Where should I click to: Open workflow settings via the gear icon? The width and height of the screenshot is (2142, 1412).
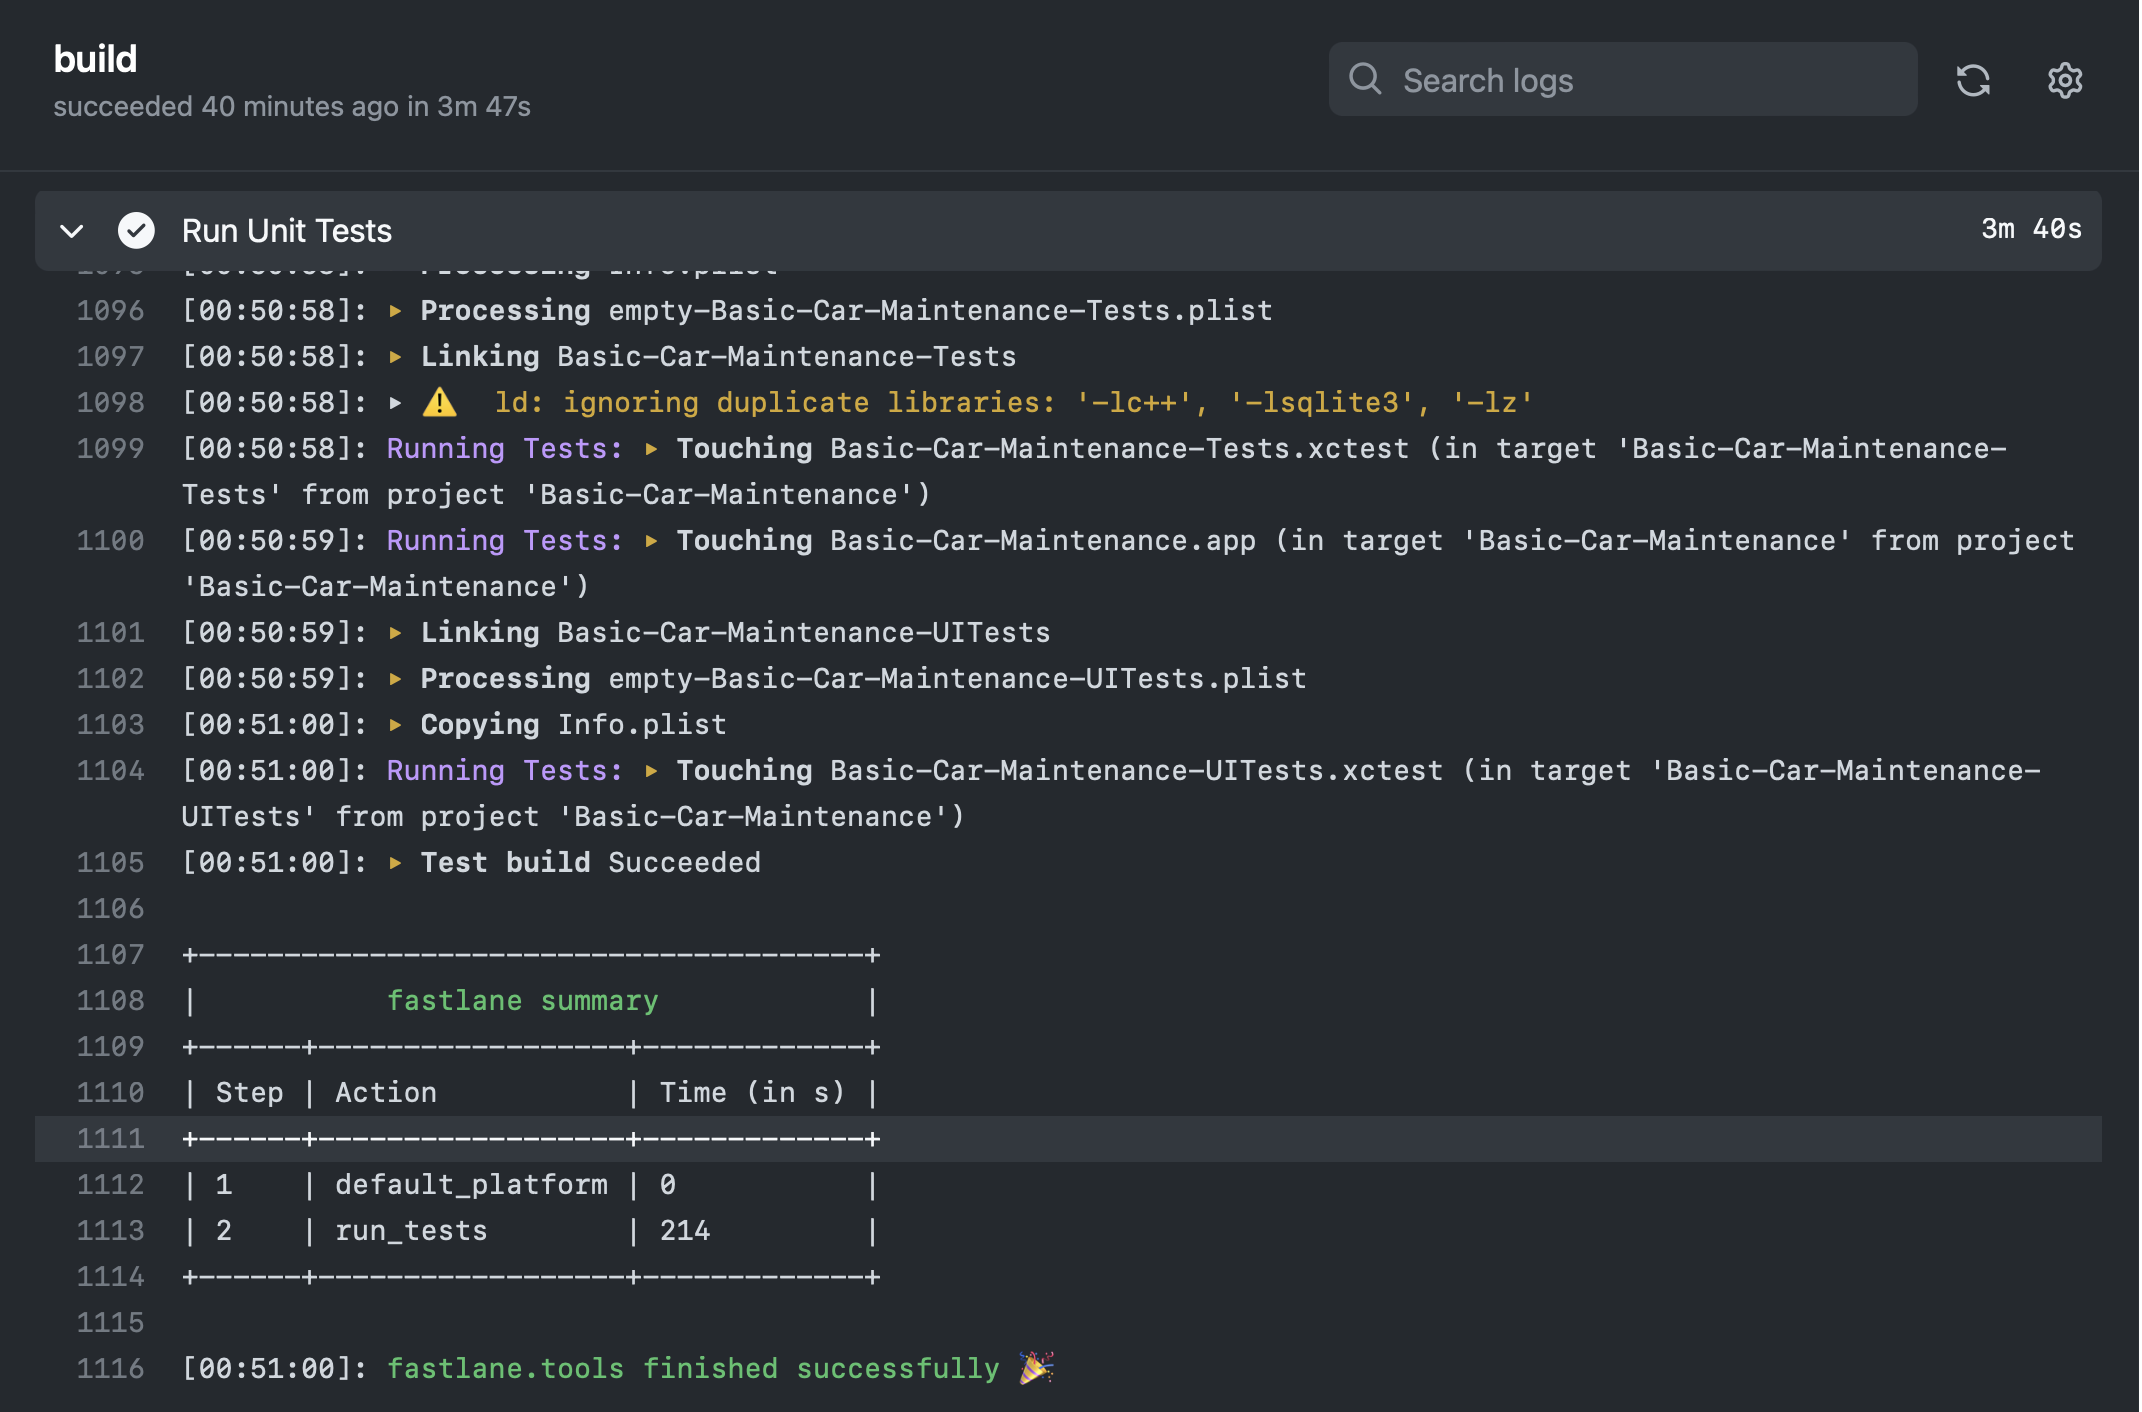(2064, 80)
